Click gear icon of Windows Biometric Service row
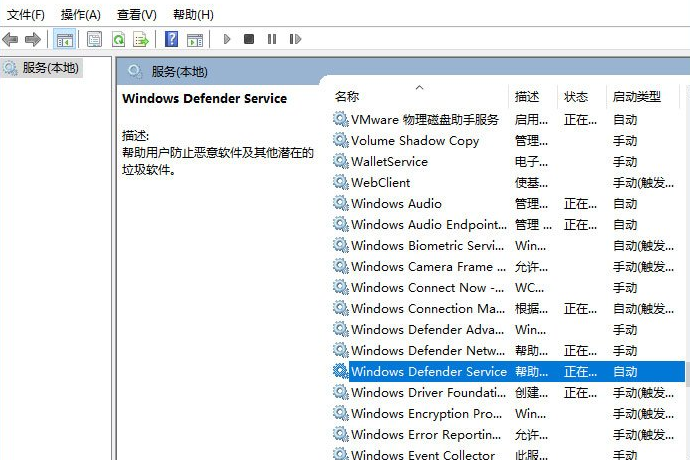Image resolution: width=690 pixels, height=460 pixels. (341, 245)
